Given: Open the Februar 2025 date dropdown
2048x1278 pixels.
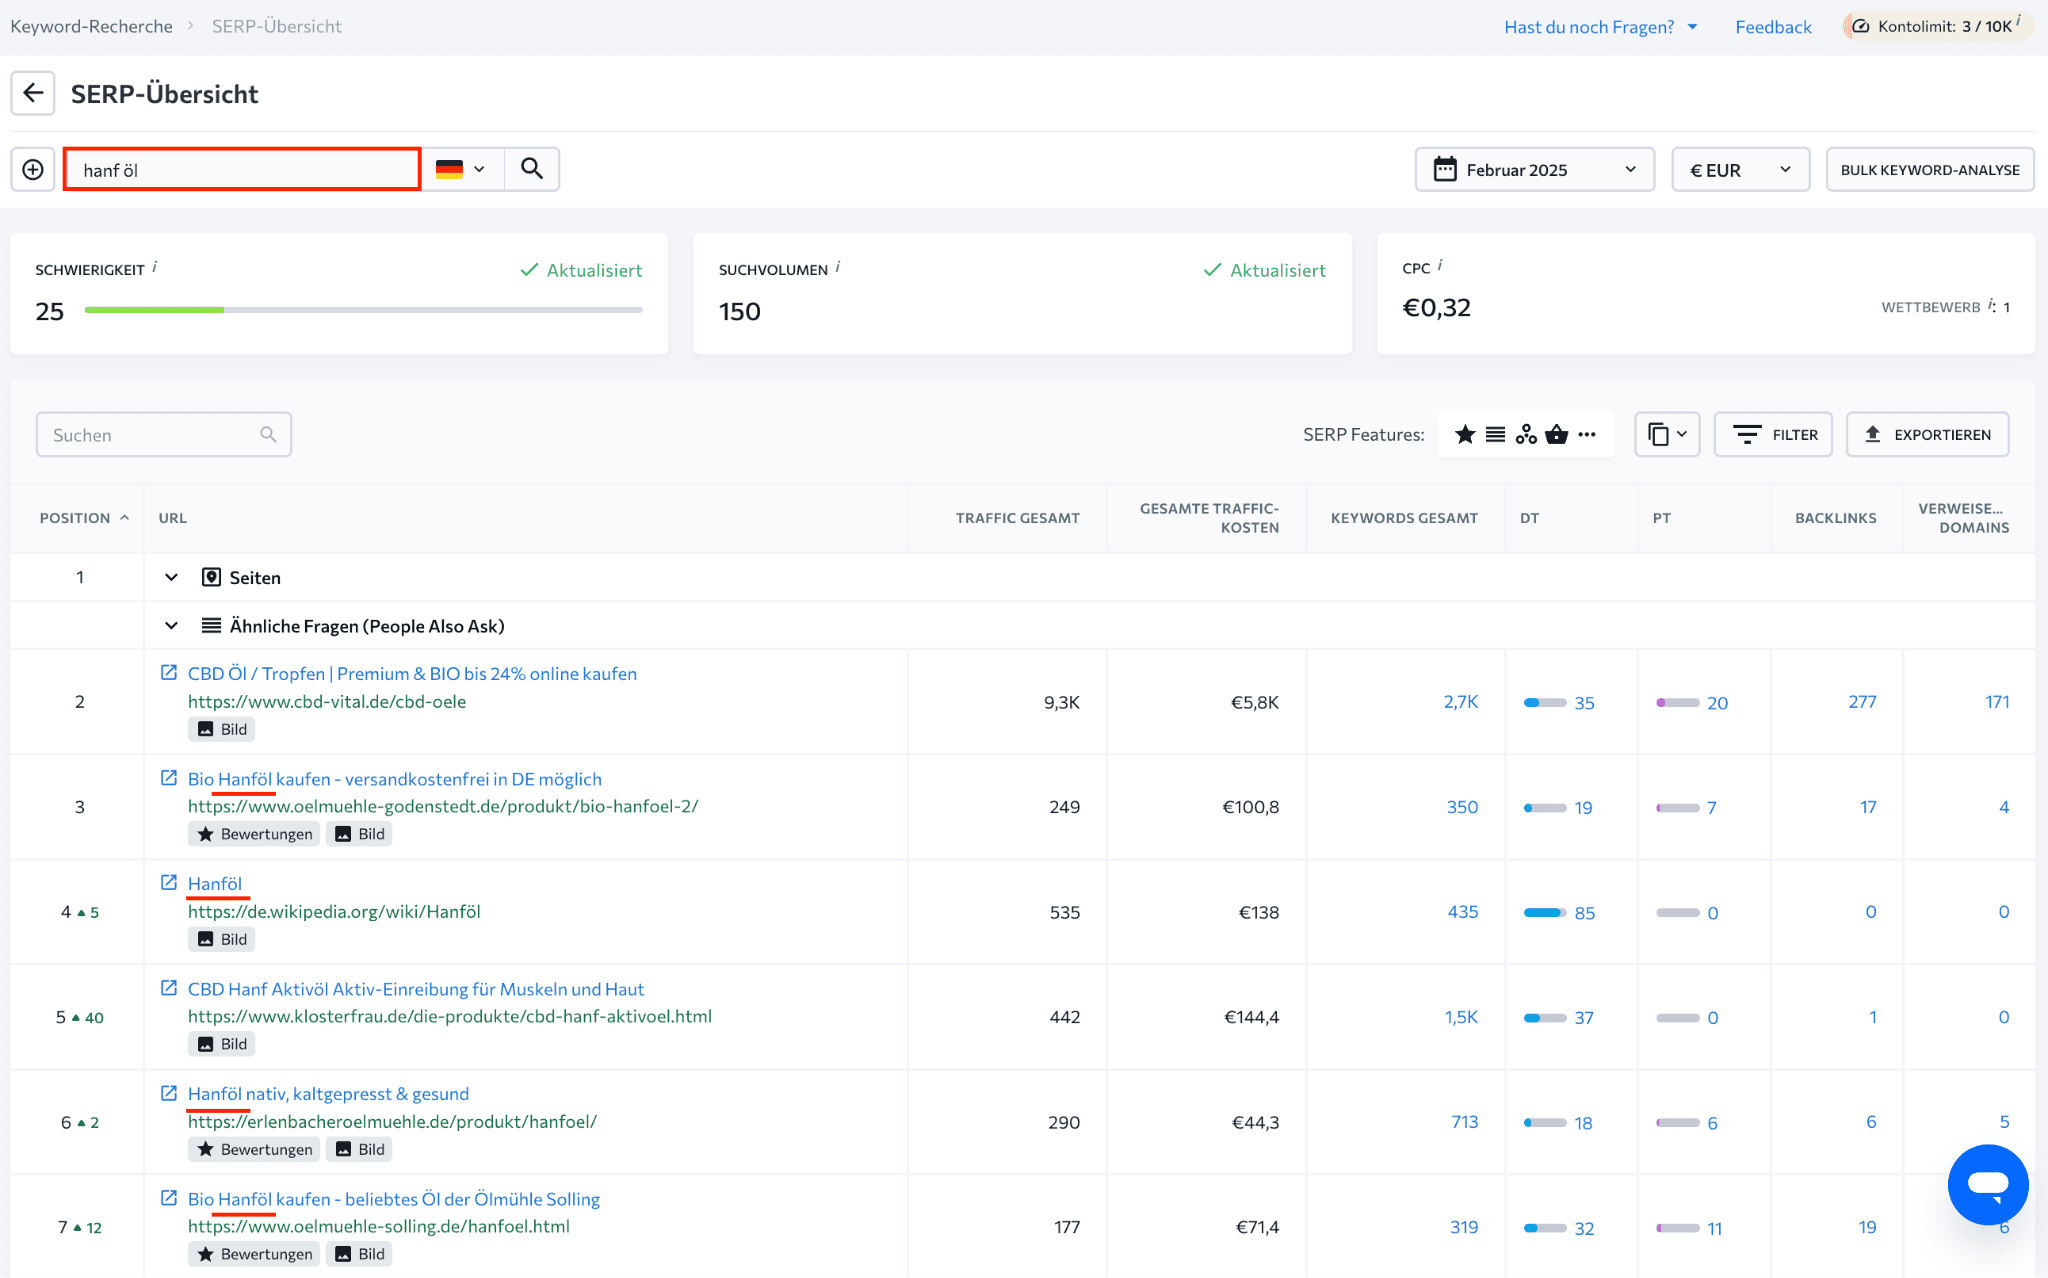Looking at the screenshot, I should [x=1535, y=169].
